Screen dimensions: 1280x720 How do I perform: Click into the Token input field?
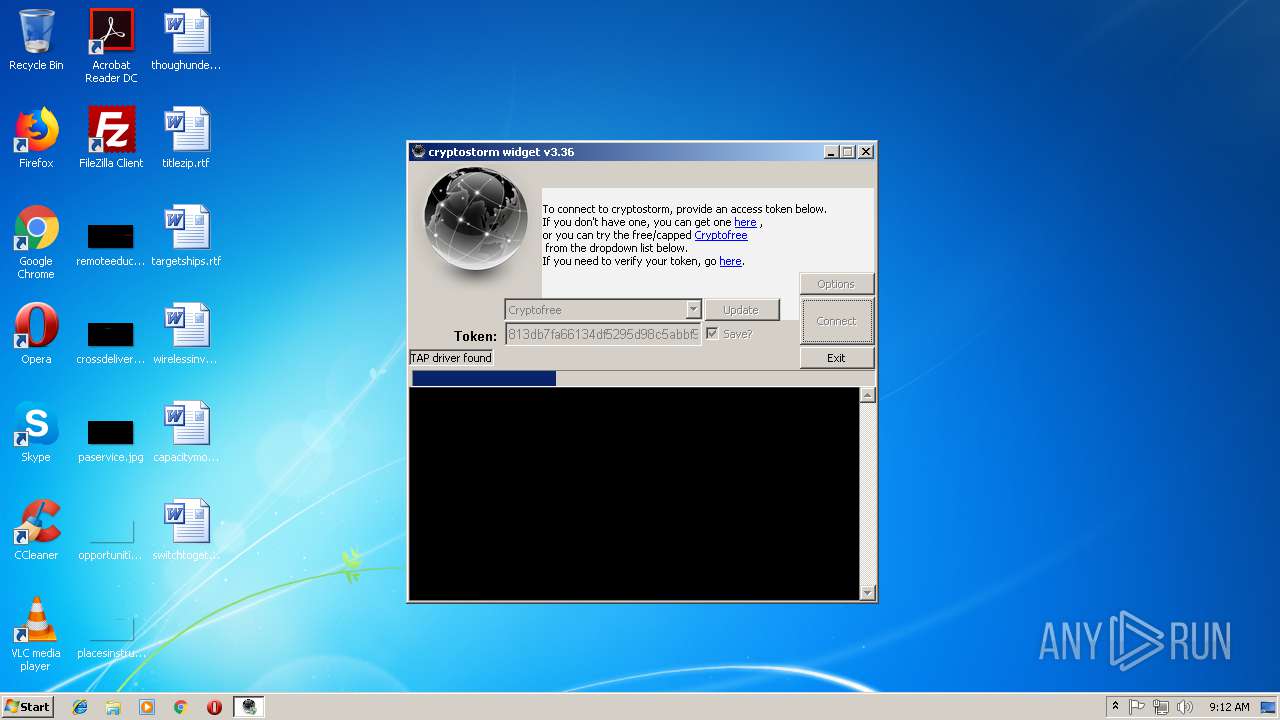click(603, 334)
